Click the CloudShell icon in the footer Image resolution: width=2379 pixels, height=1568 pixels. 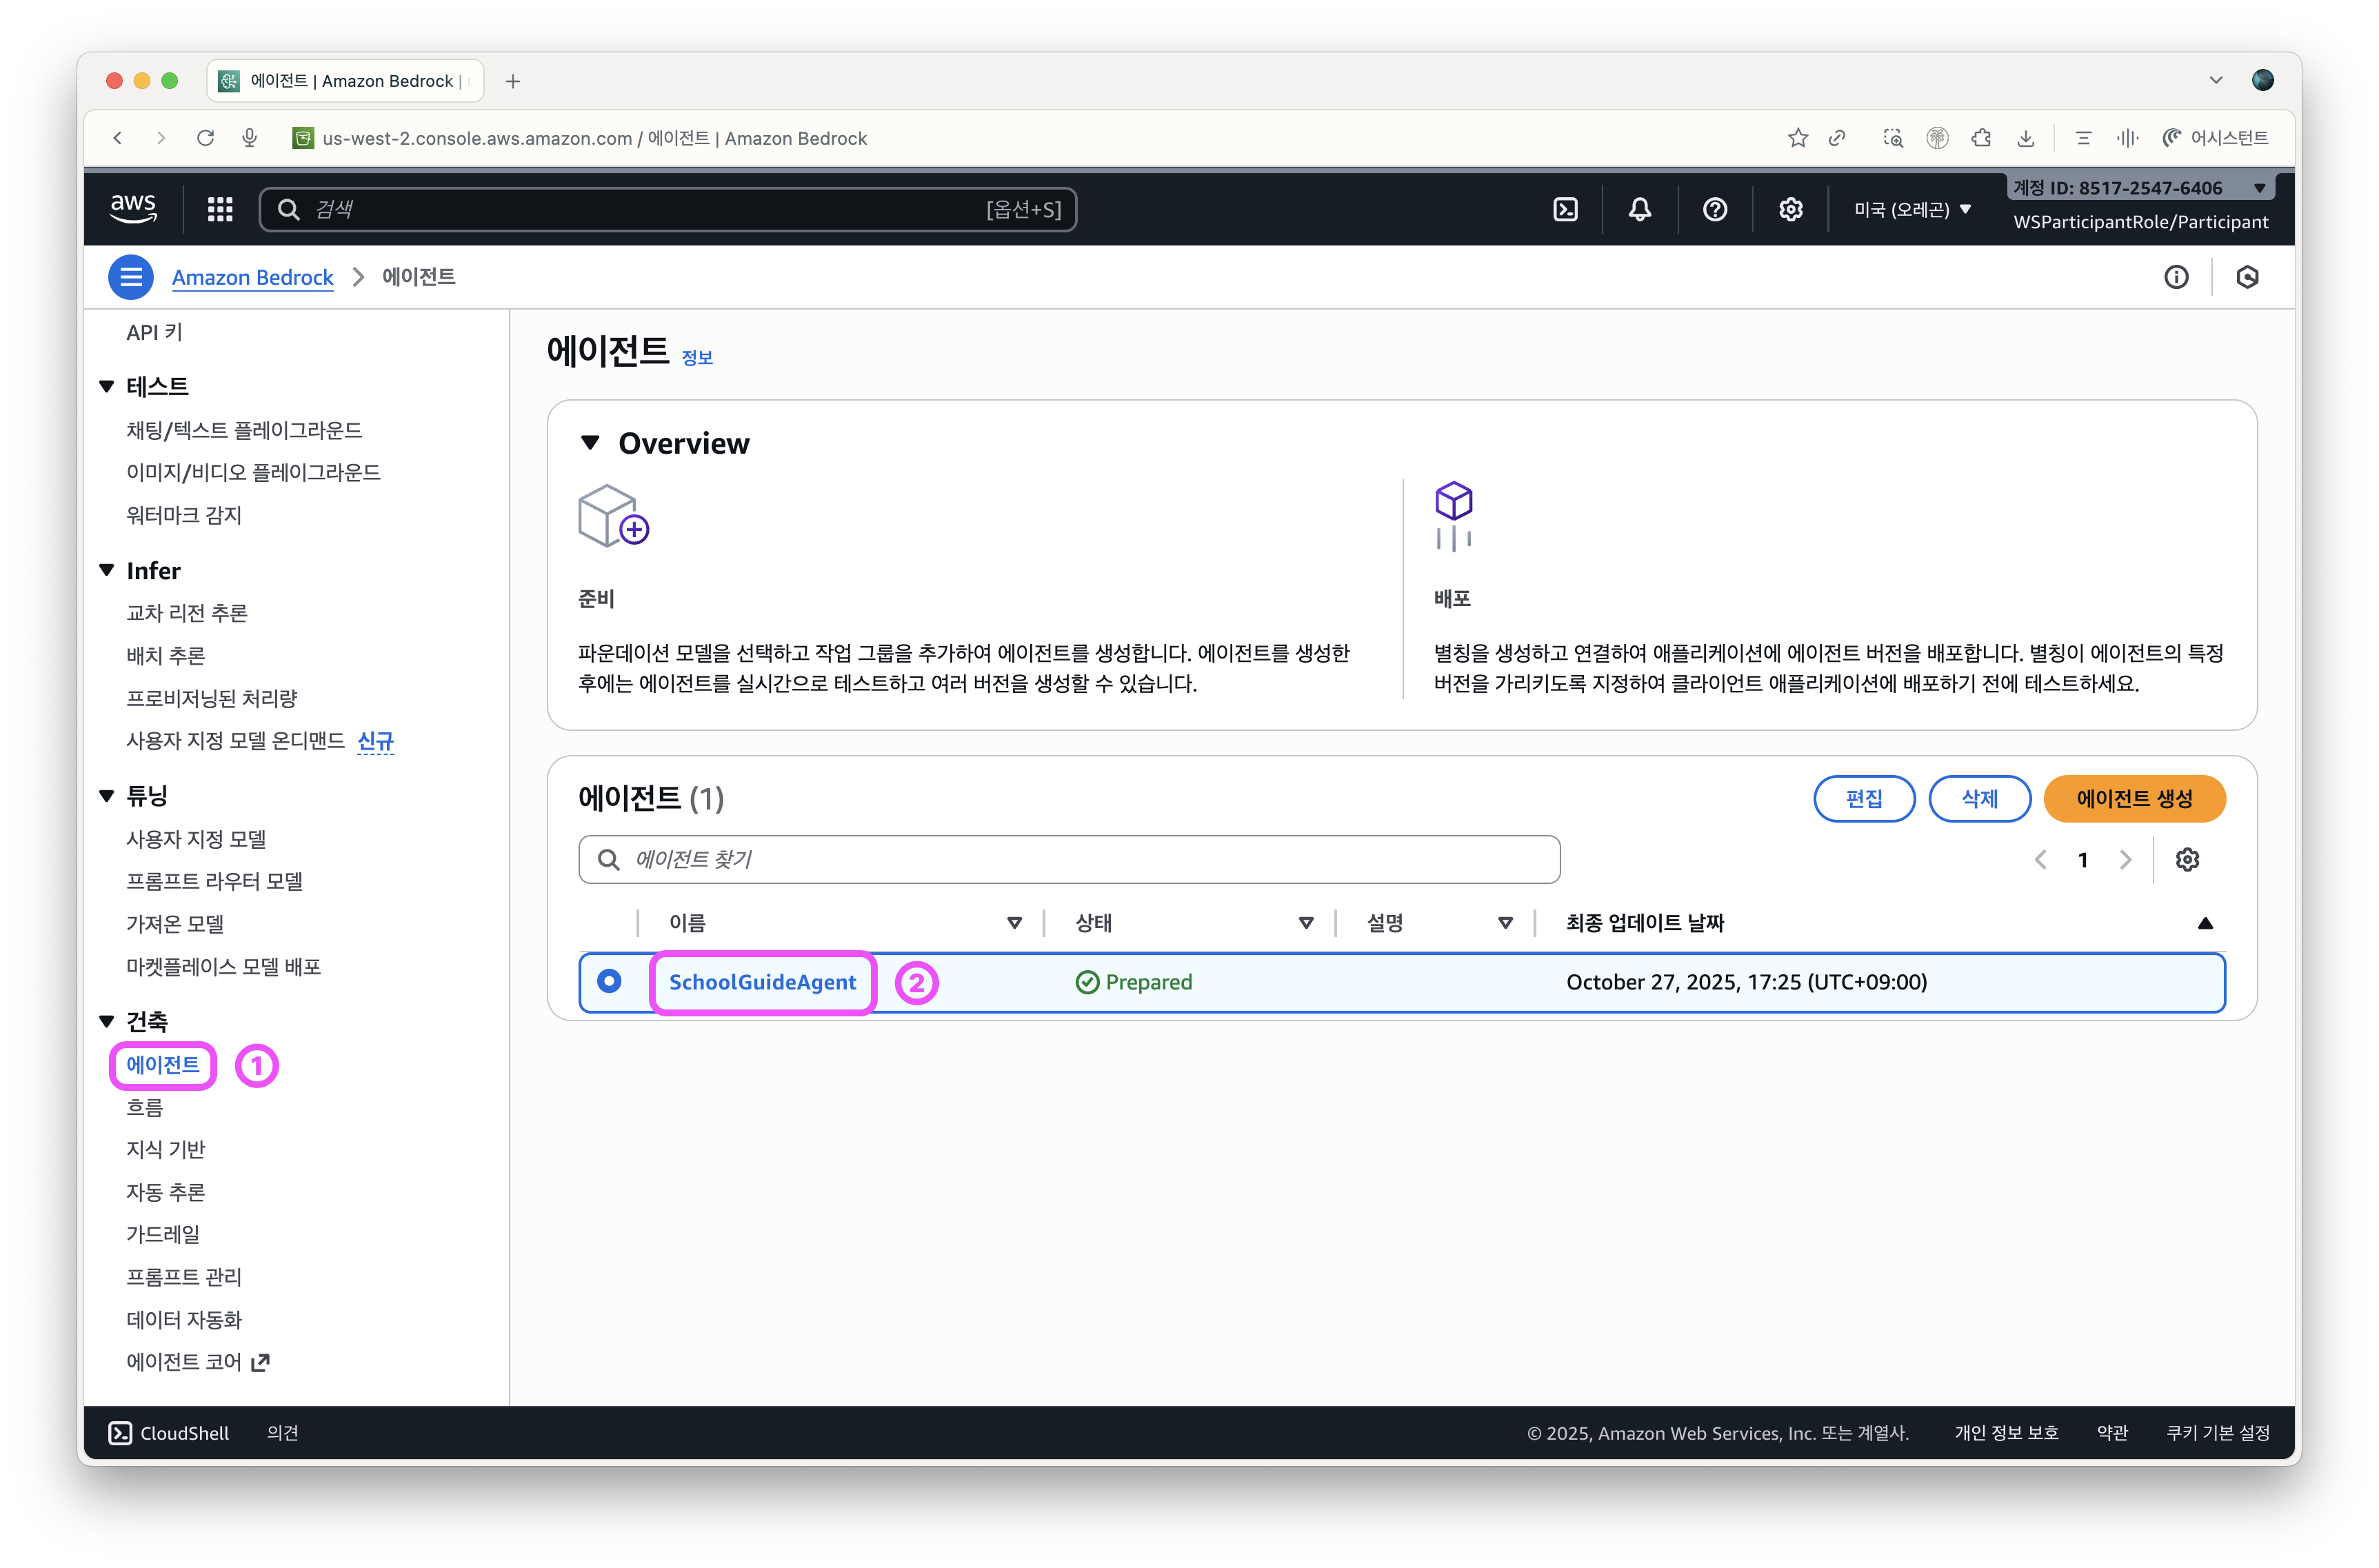120,1432
